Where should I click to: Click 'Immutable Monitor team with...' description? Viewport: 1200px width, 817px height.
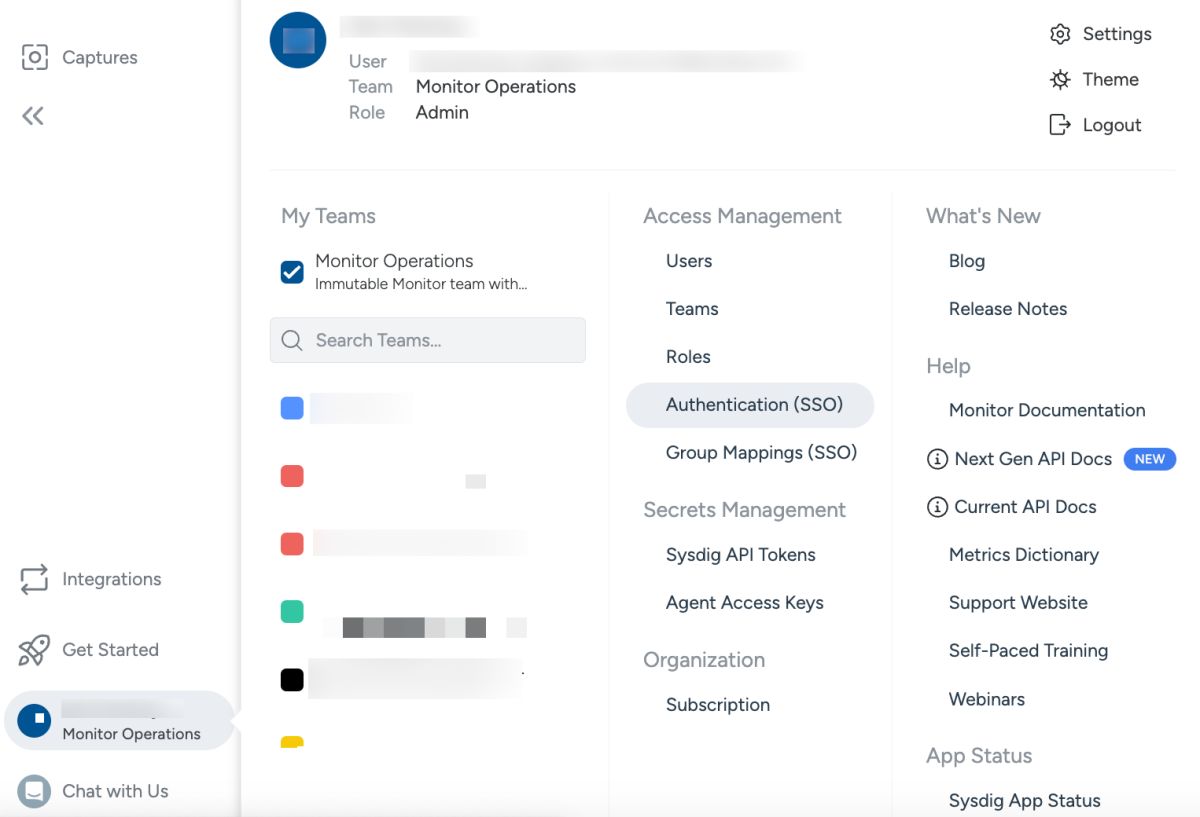421,284
